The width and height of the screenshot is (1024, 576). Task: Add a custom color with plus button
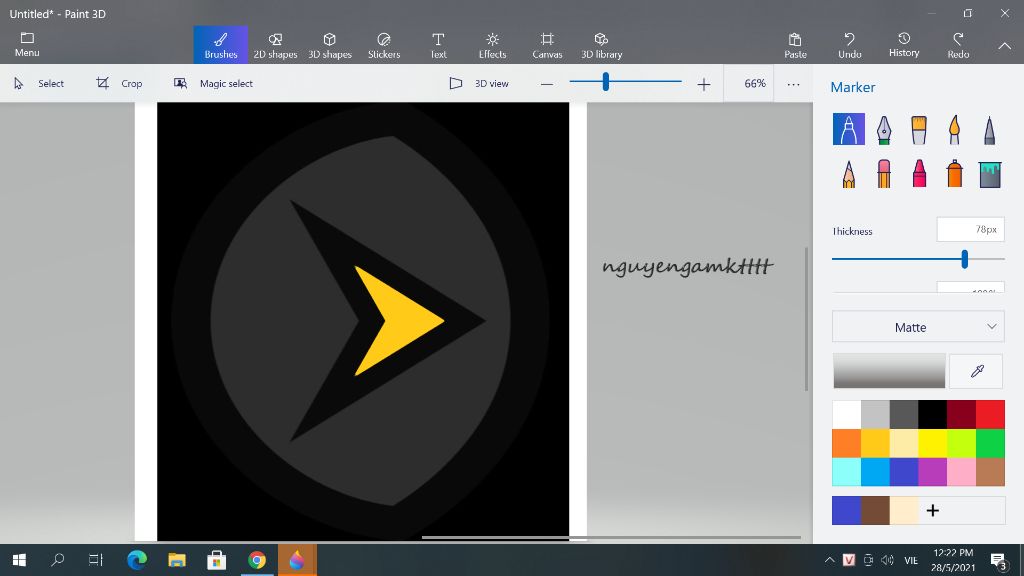(x=933, y=511)
